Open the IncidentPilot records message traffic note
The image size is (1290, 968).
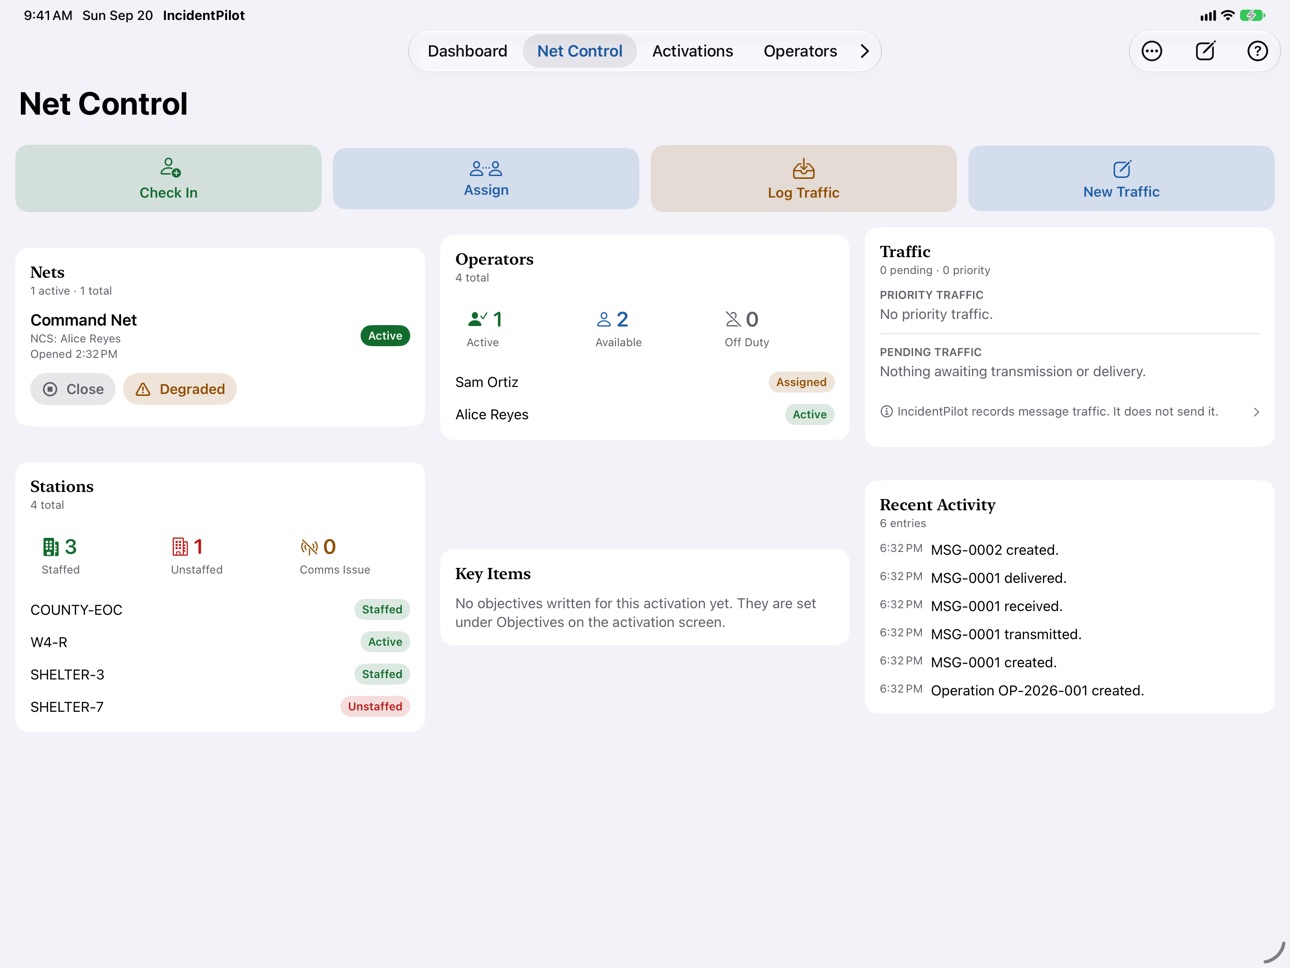(x=1069, y=411)
